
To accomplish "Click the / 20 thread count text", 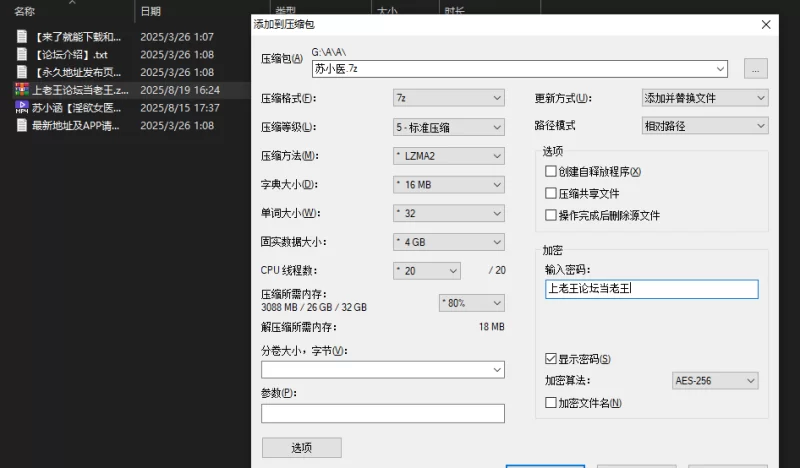I will point(497,270).
